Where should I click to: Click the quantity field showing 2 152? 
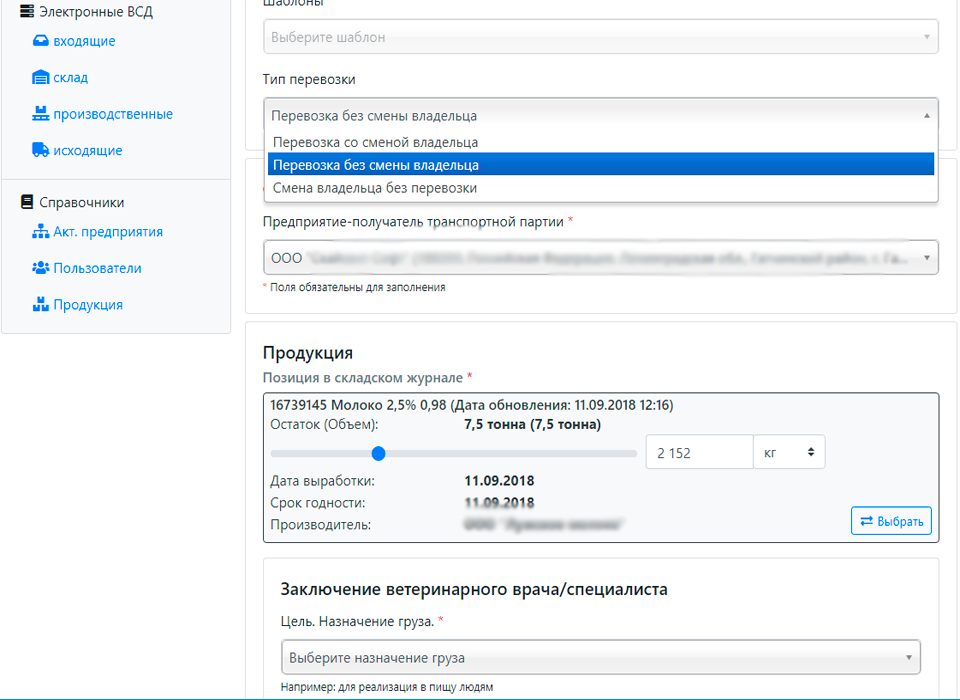click(x=699, y=452)
